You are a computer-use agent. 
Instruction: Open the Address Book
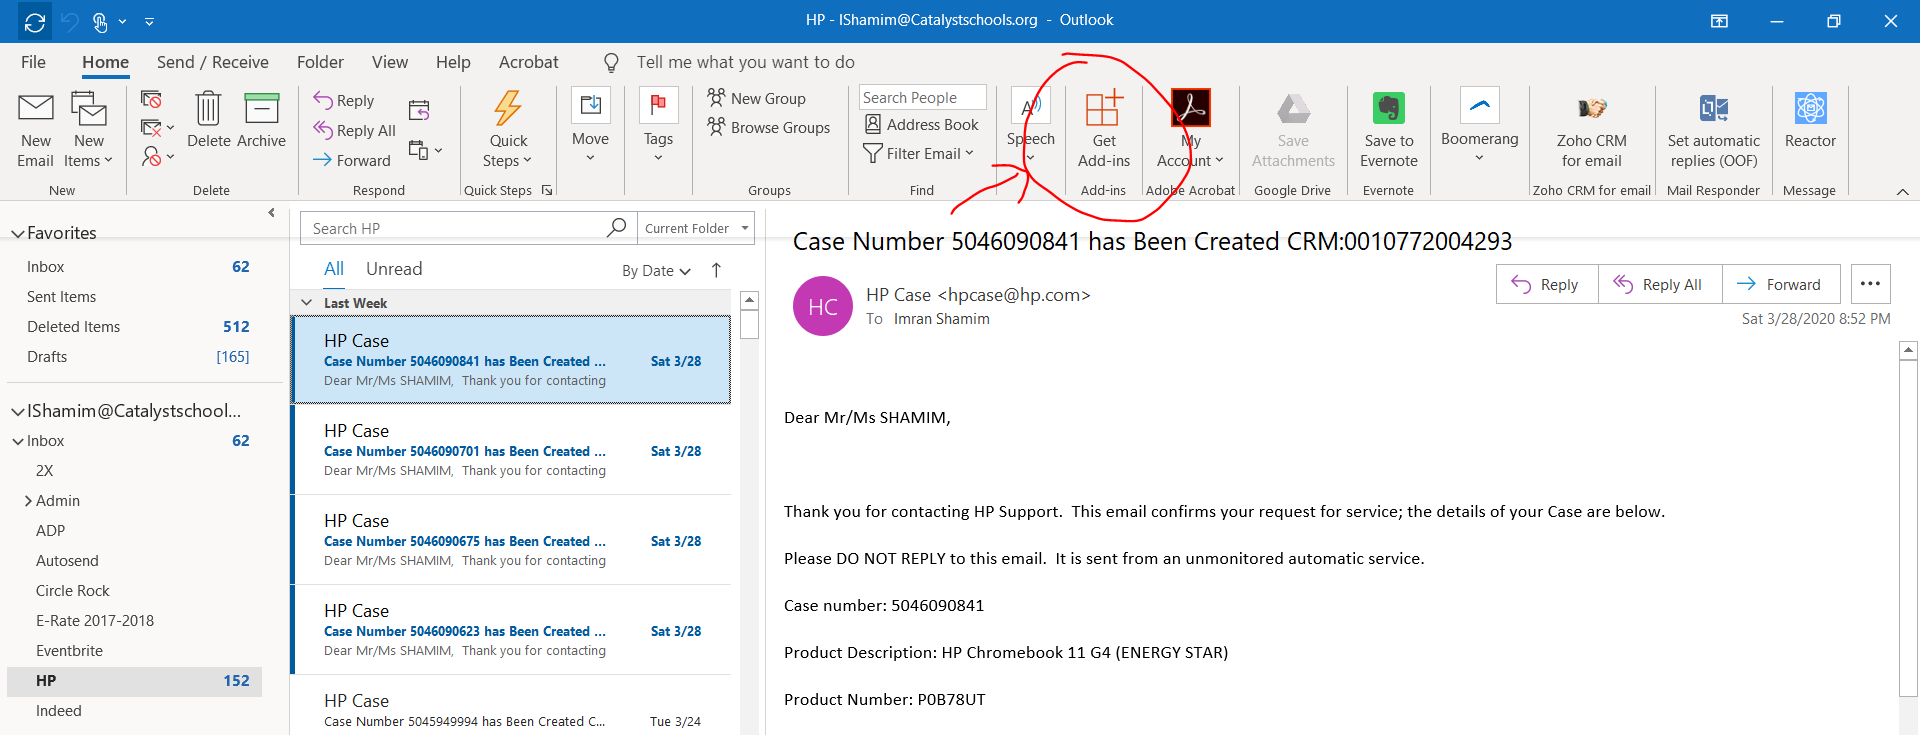(922, 124)
